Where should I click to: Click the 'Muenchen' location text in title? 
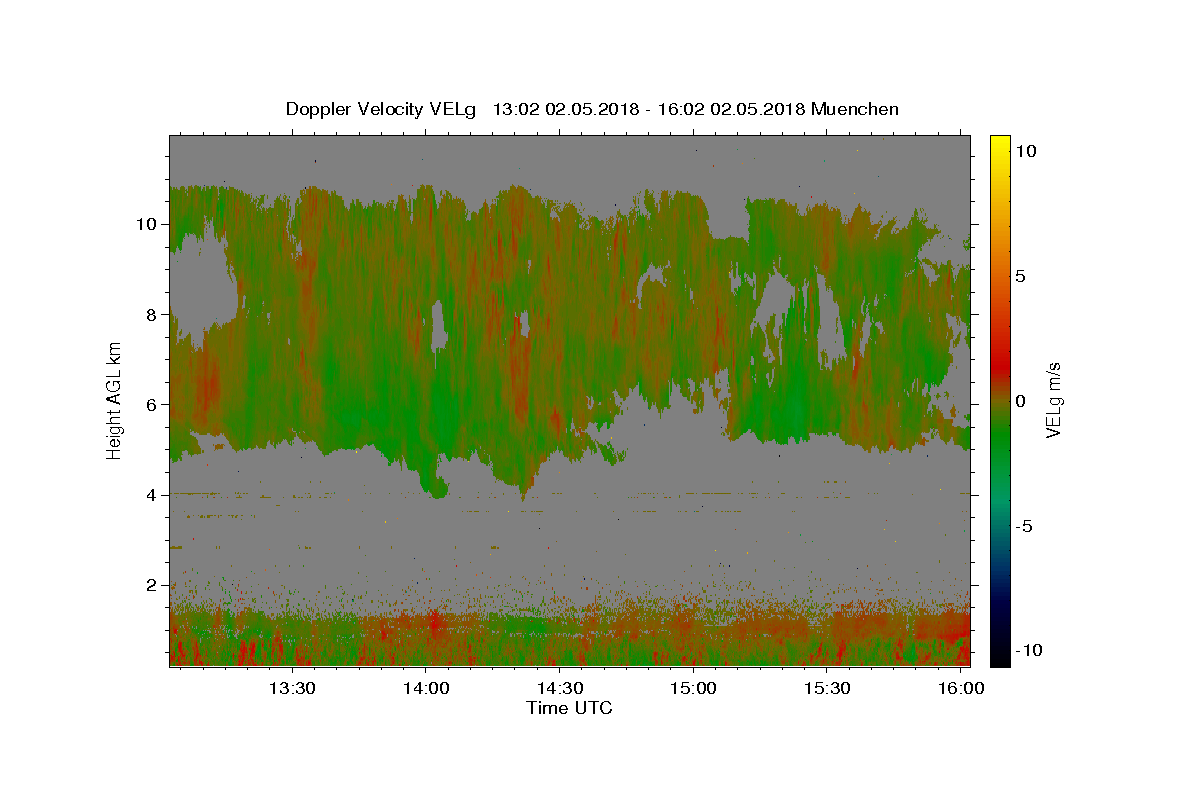[854, 109]
